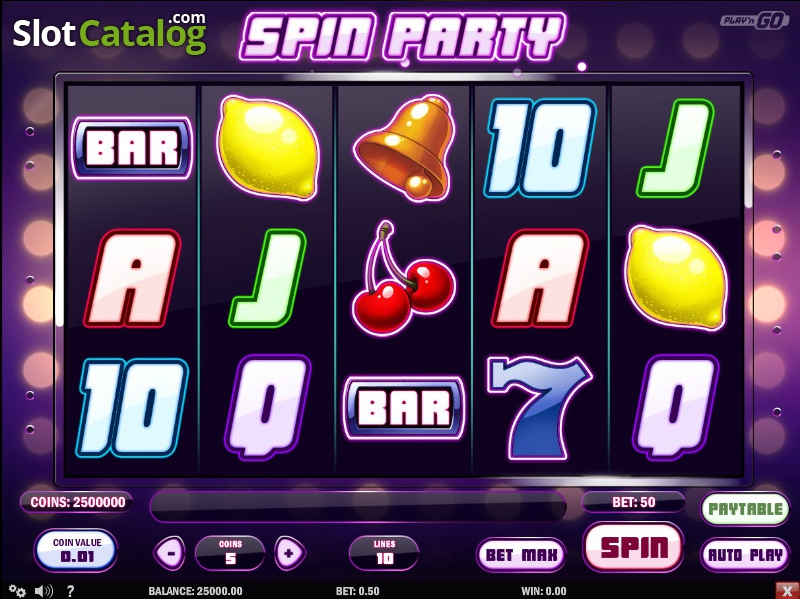Viewport: 800px width, 599px height.
Task: Click the red cherries symbol
Action: [404, 279]
